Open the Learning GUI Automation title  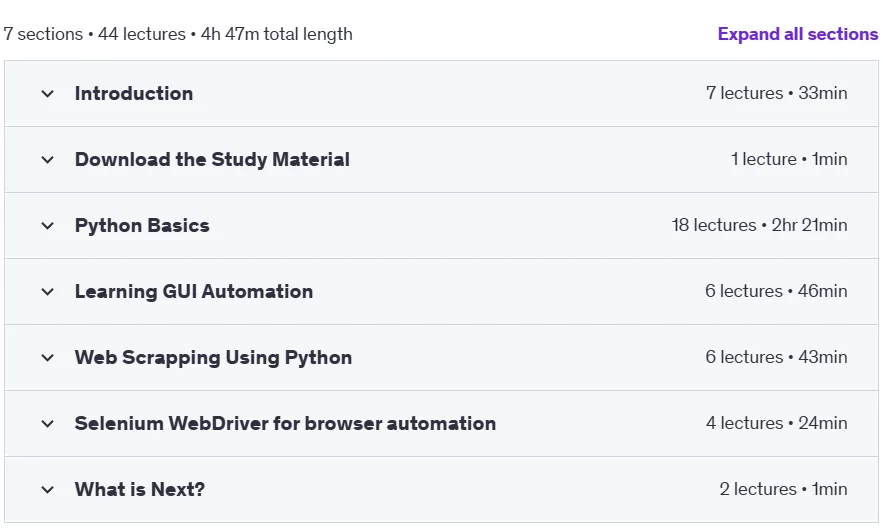pyautogui.click(x=194, y=292)
